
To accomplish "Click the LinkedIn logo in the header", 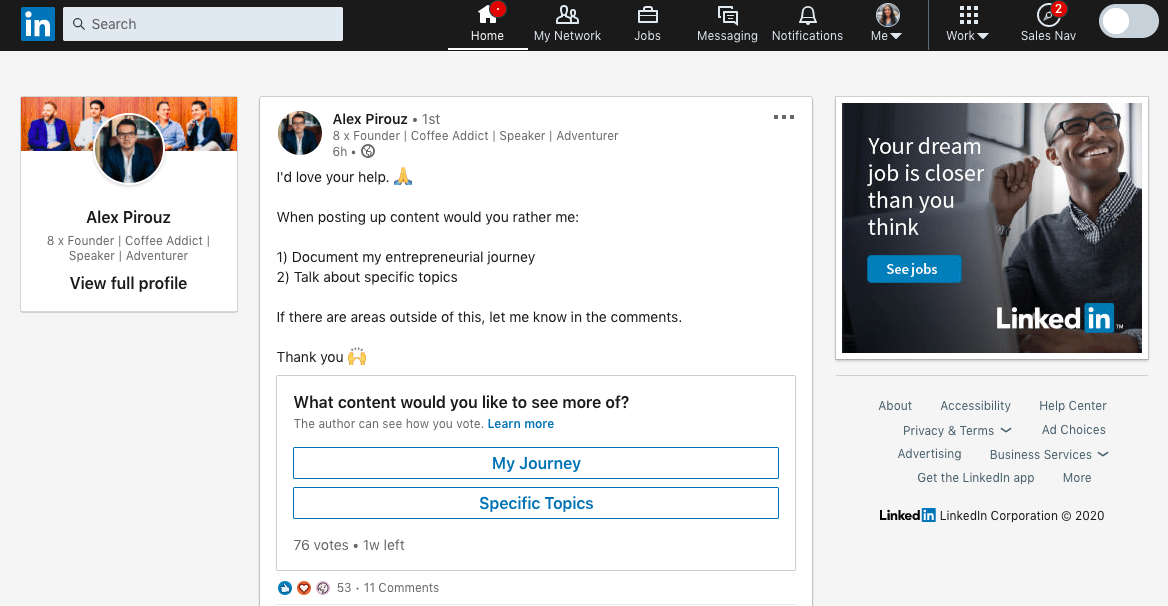I will click(37, 24).
